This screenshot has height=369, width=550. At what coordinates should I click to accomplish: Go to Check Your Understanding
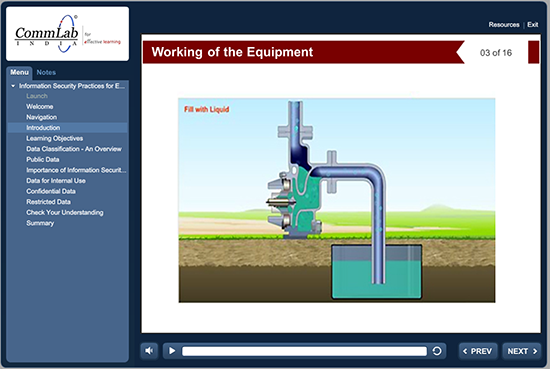(x=65, y=213)
